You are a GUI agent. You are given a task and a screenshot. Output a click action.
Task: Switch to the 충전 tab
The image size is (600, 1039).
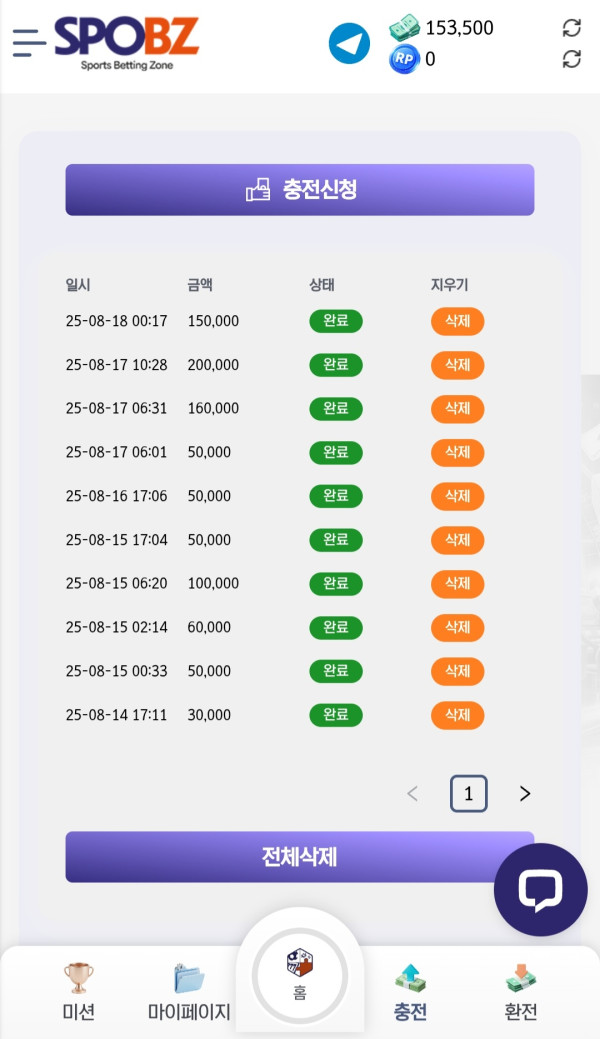coord(410,992)
